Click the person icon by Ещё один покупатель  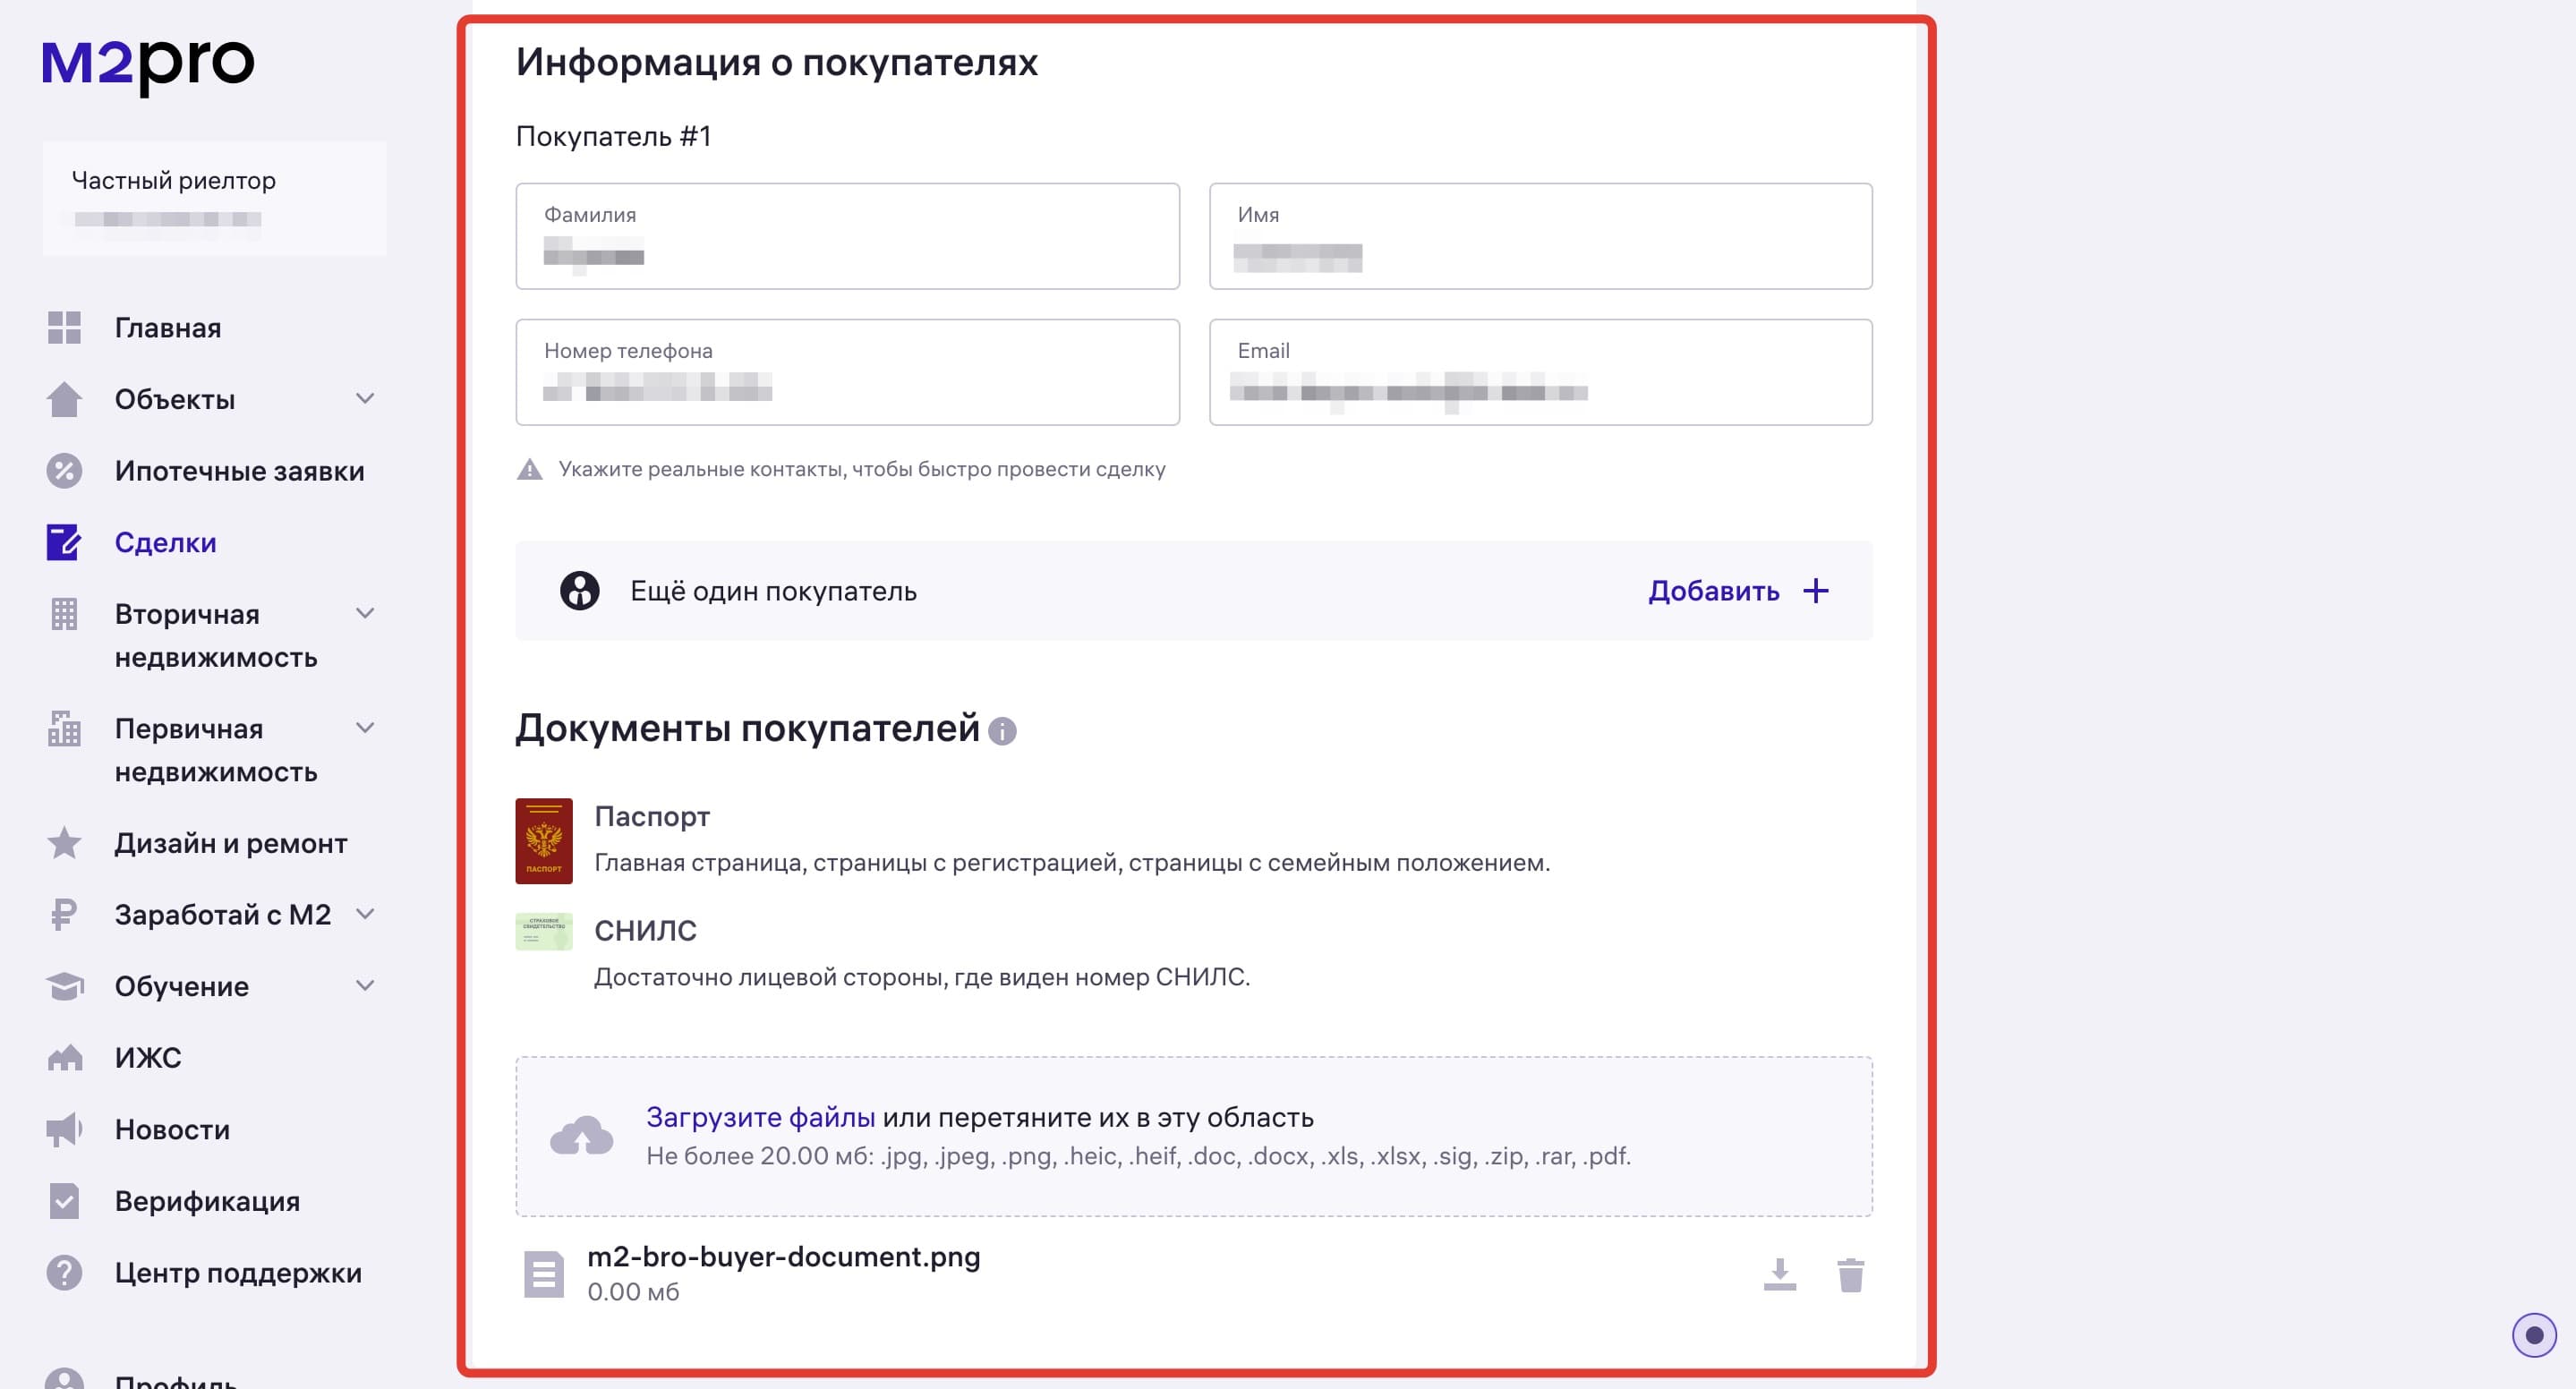click(579, 591)
